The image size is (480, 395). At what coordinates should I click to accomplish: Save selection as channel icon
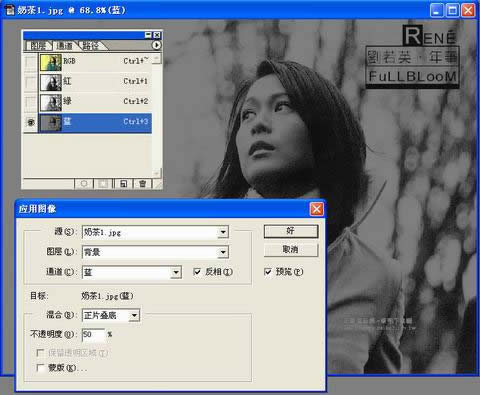(103, 184)
